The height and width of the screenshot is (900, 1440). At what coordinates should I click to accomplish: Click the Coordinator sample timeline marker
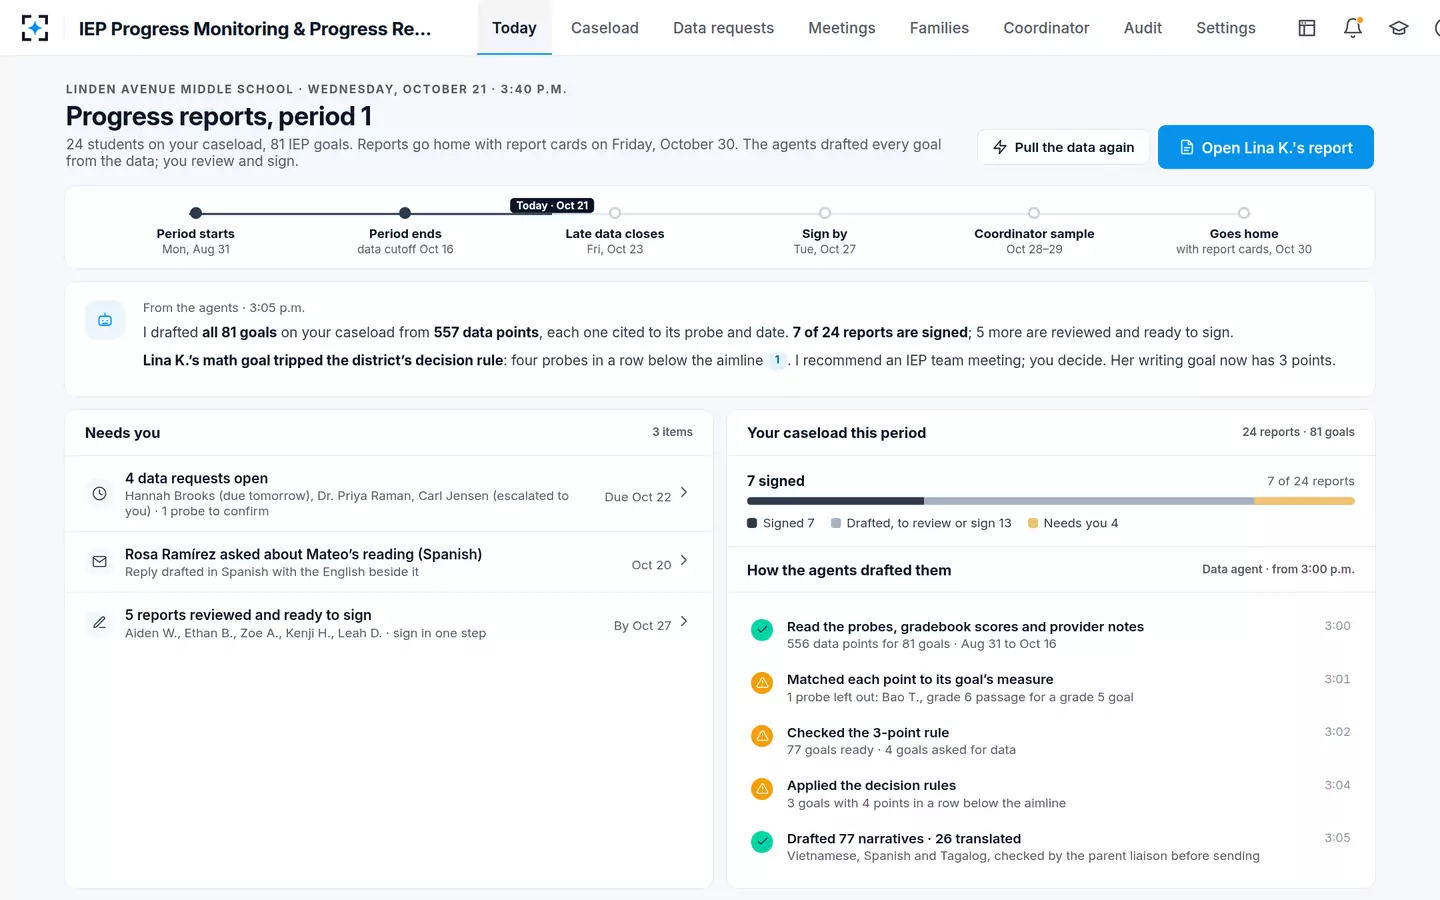[1034, 213]
